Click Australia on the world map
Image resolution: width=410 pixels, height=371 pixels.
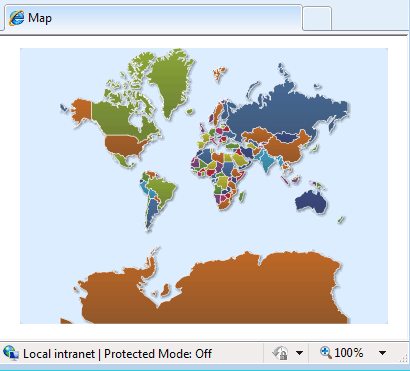pos(311,202)
